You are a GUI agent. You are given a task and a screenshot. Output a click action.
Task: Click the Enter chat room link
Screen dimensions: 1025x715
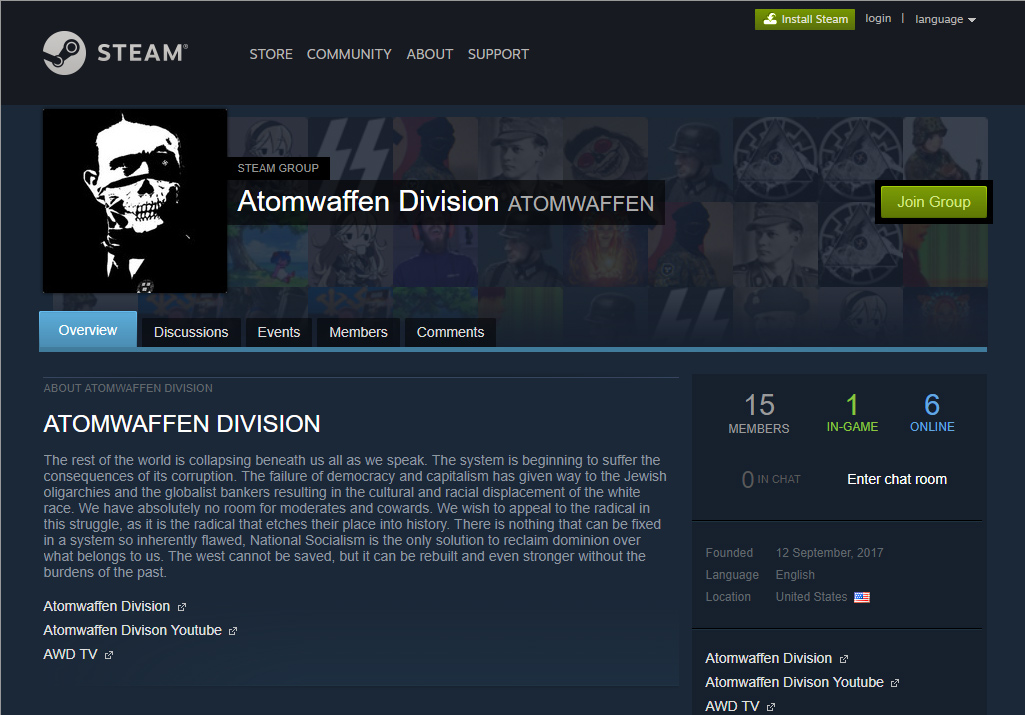tap(896, 479)
